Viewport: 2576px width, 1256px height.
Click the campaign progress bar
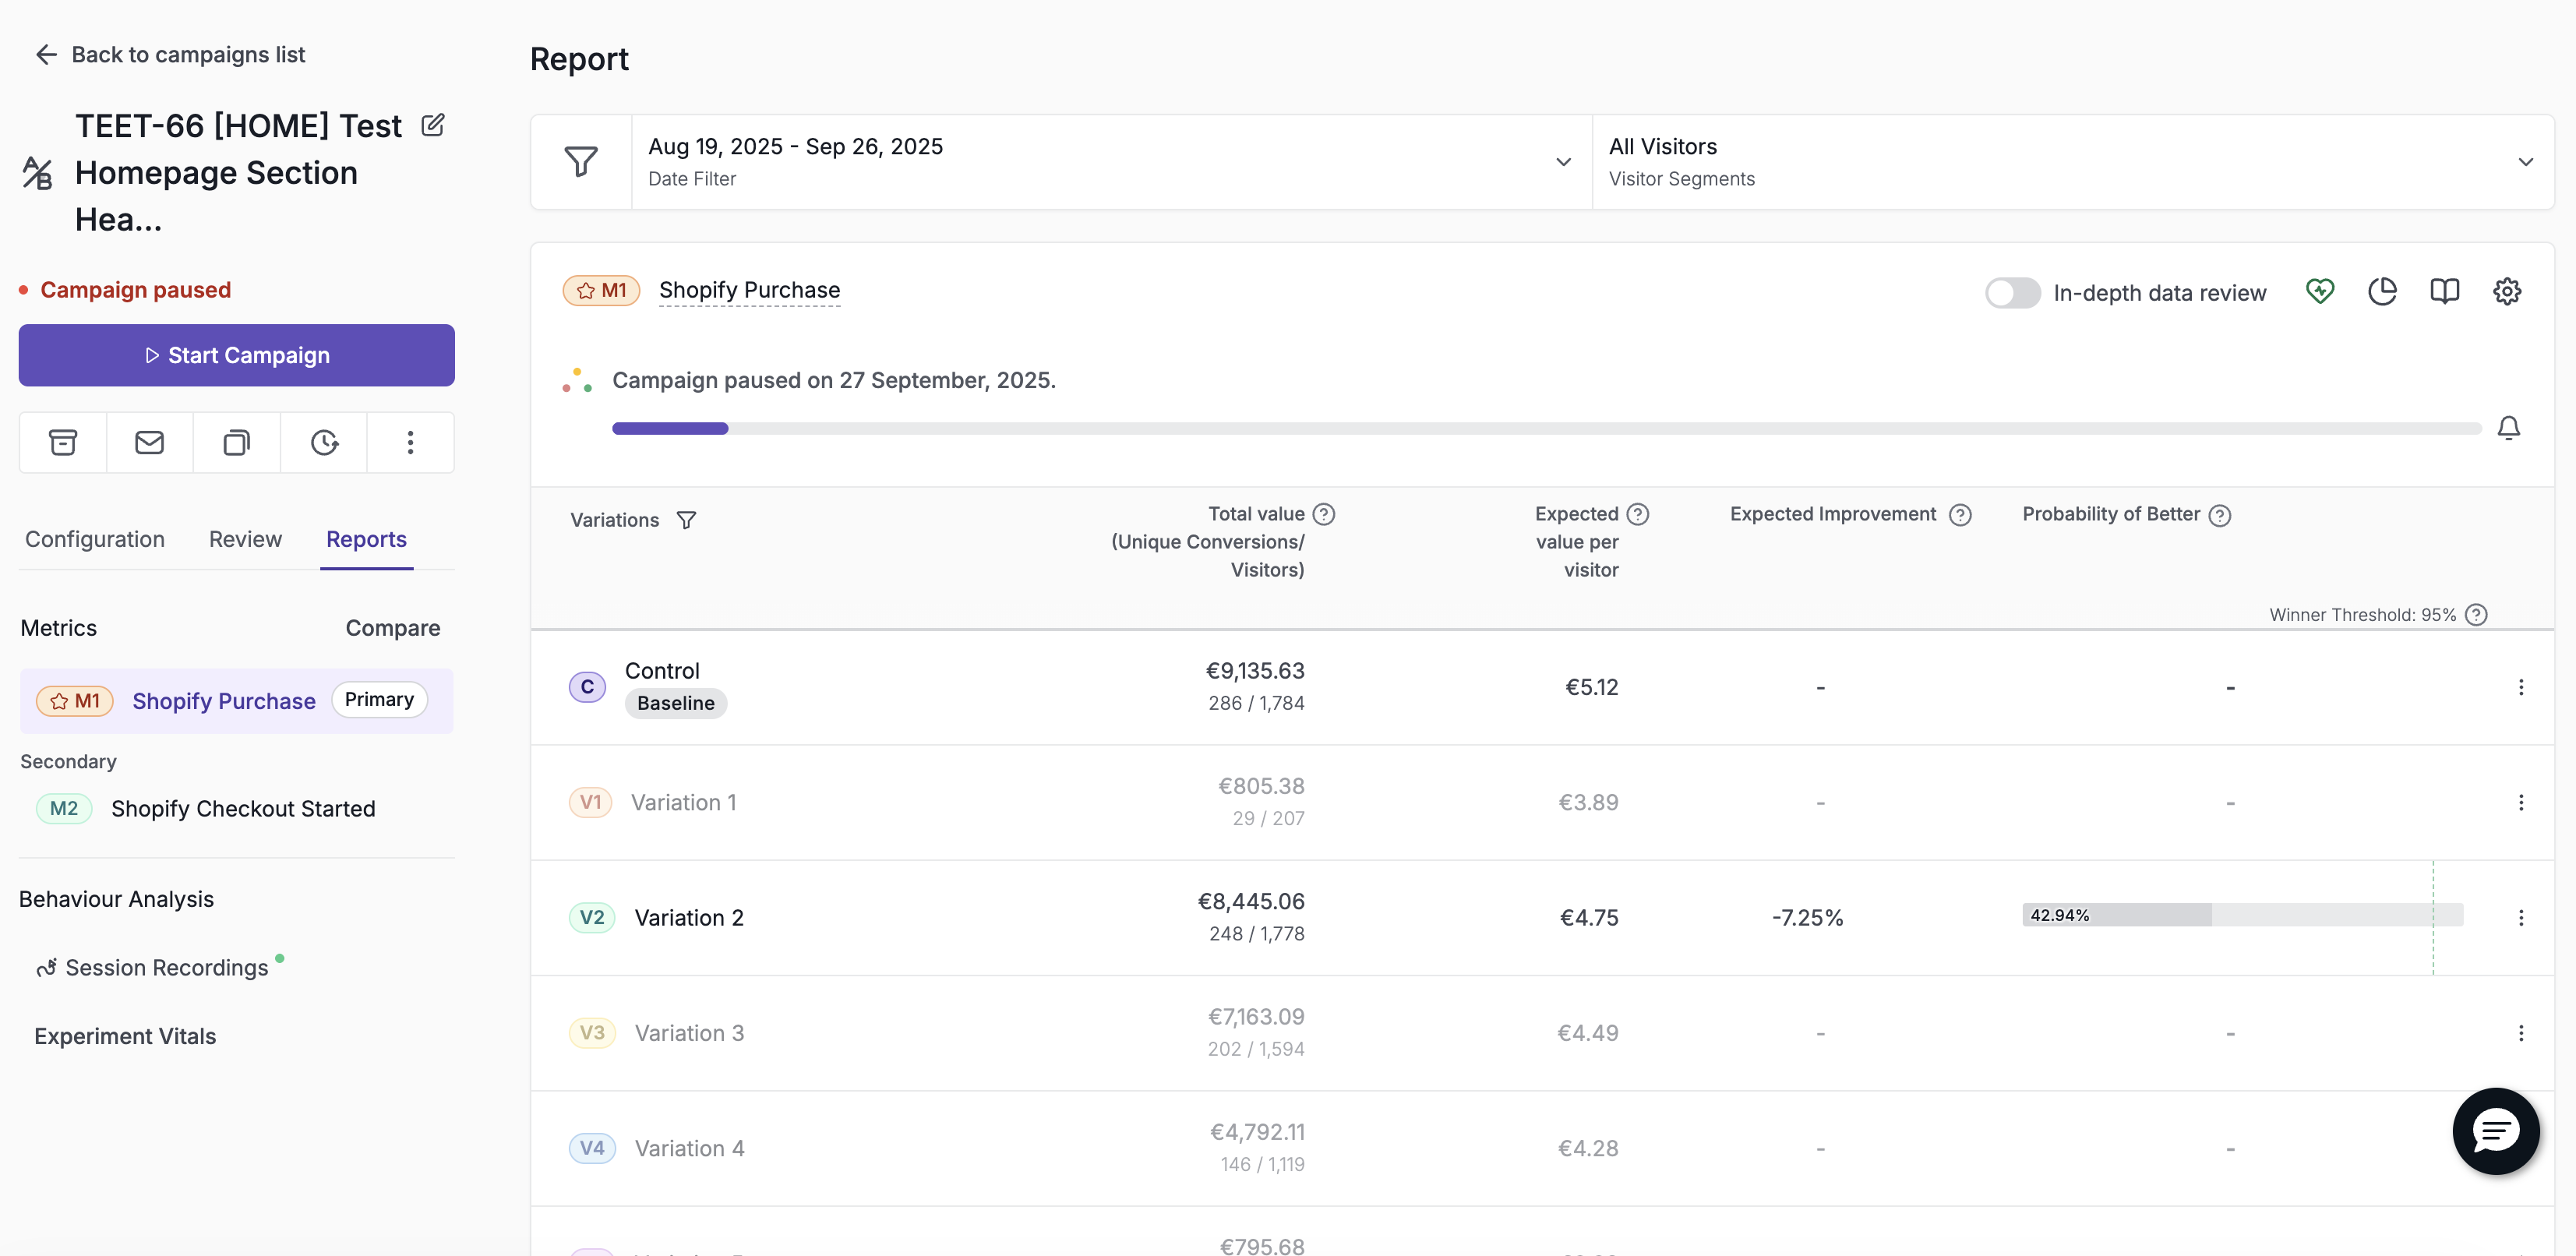pos(1546,428)
